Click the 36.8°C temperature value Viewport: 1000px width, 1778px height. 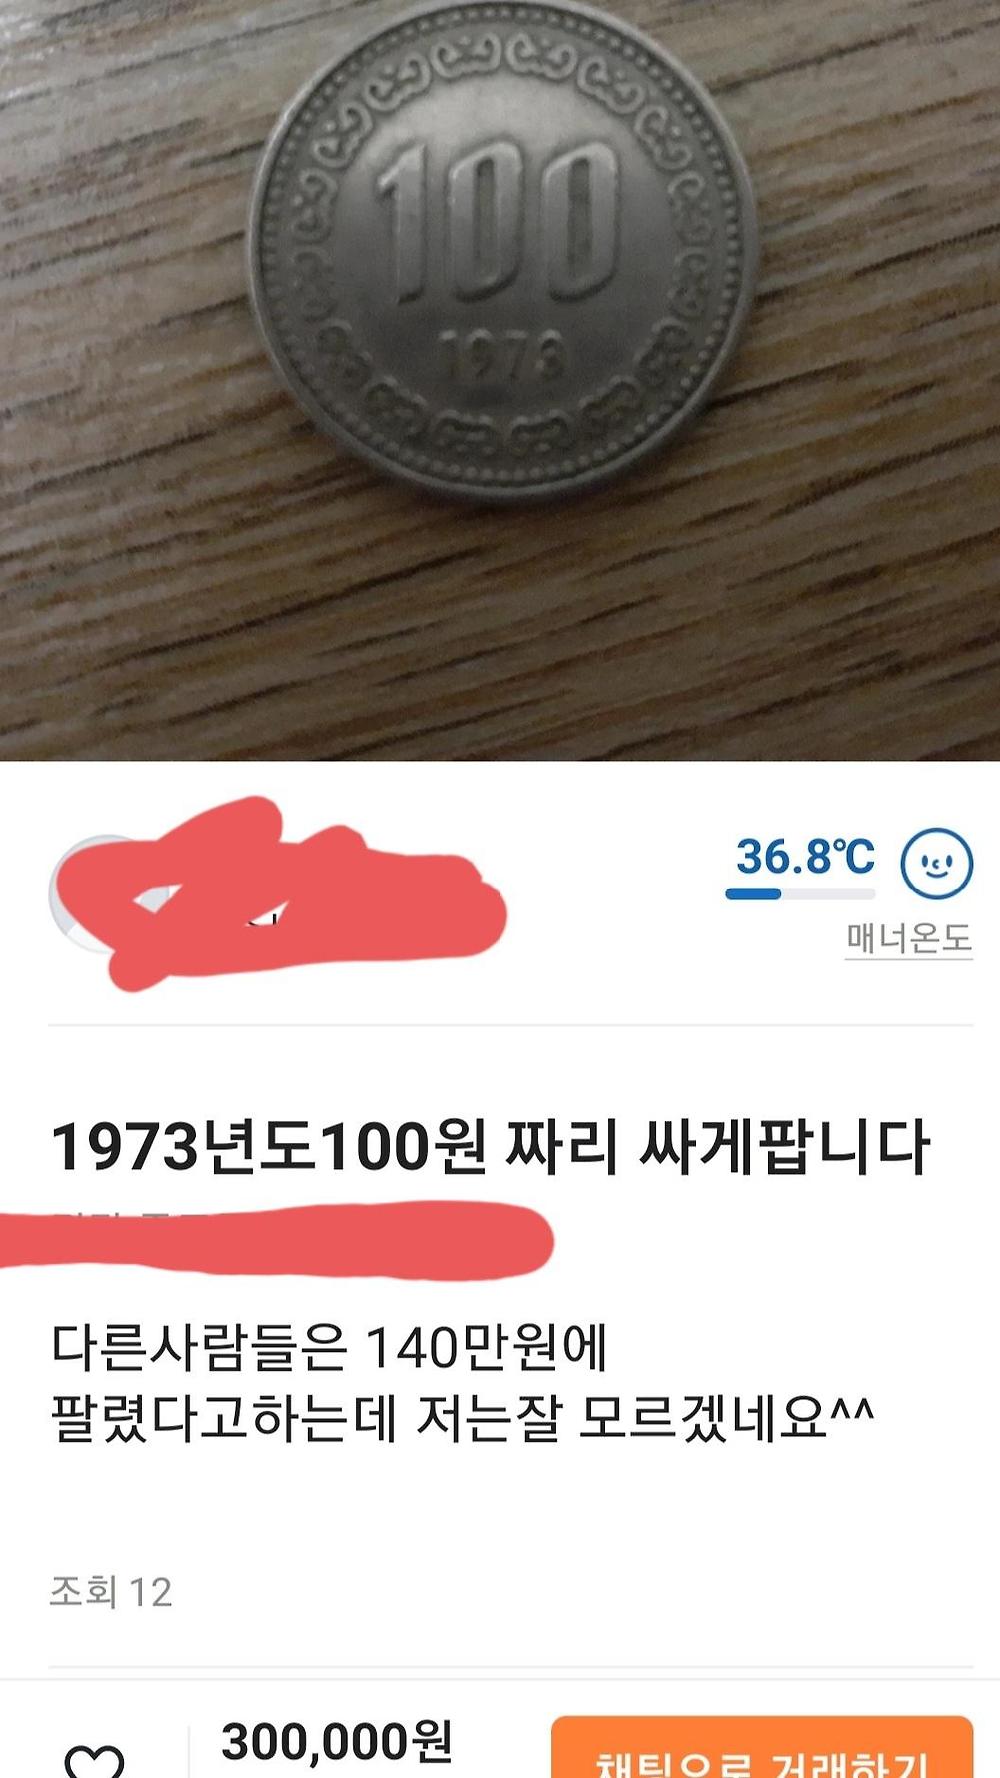pos(805,856)
